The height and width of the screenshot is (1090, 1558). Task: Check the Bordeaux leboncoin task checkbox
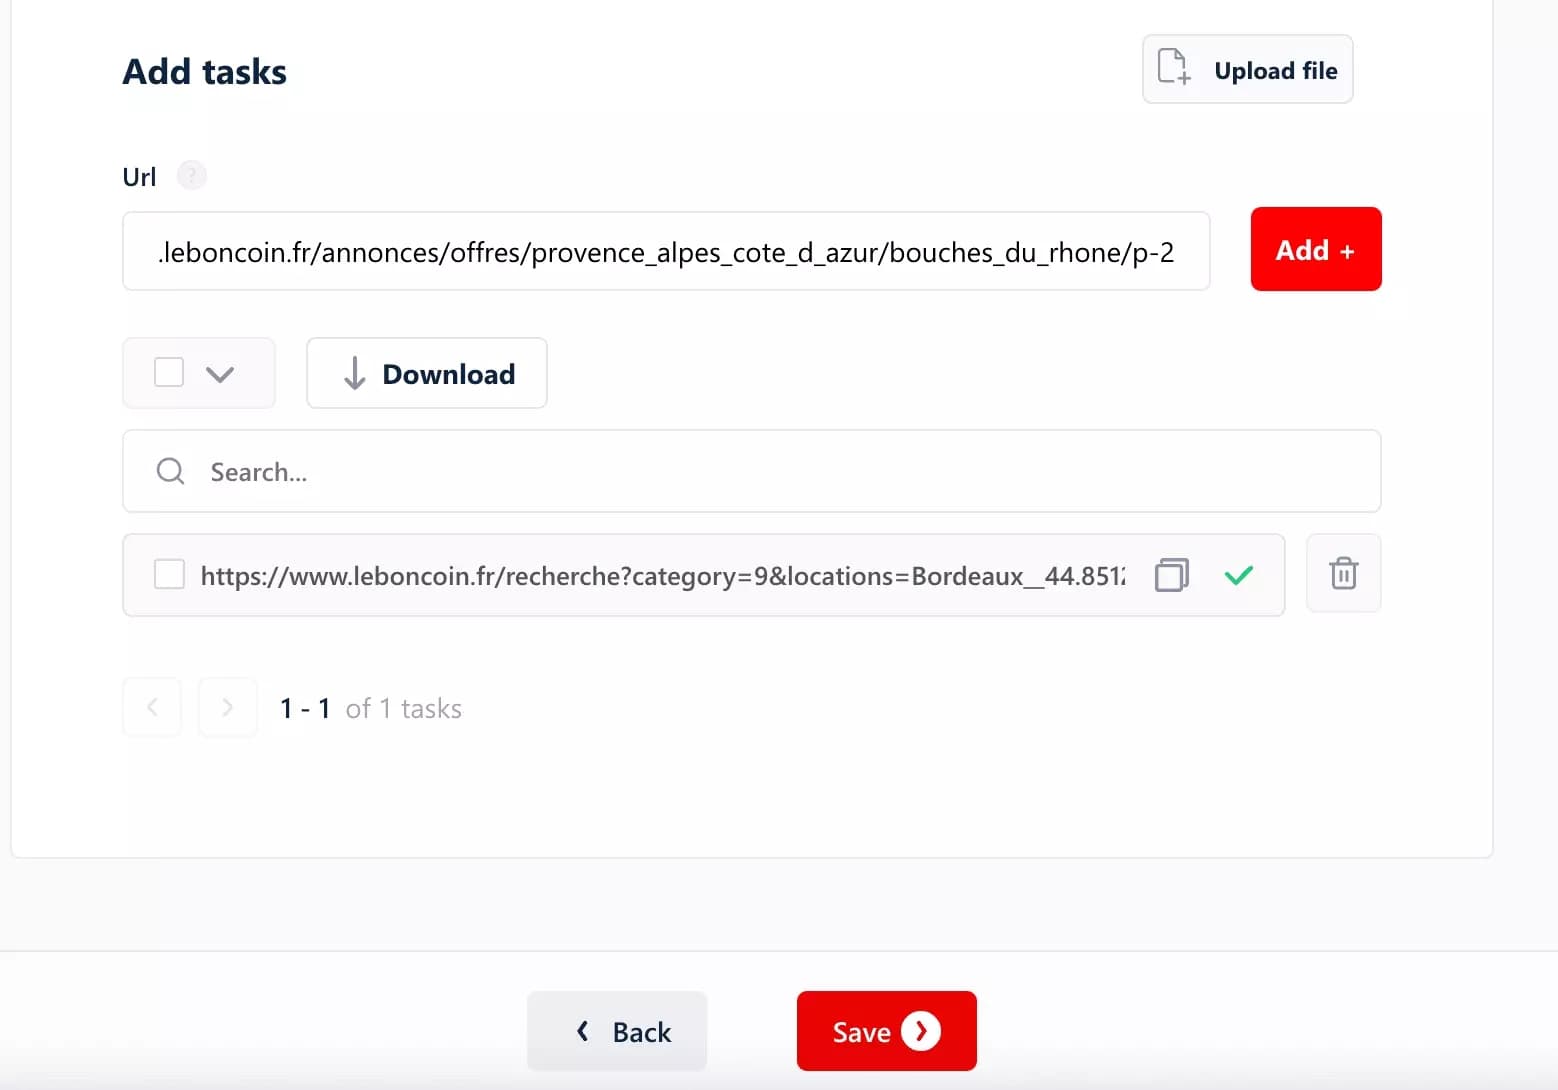click(169, 575)
